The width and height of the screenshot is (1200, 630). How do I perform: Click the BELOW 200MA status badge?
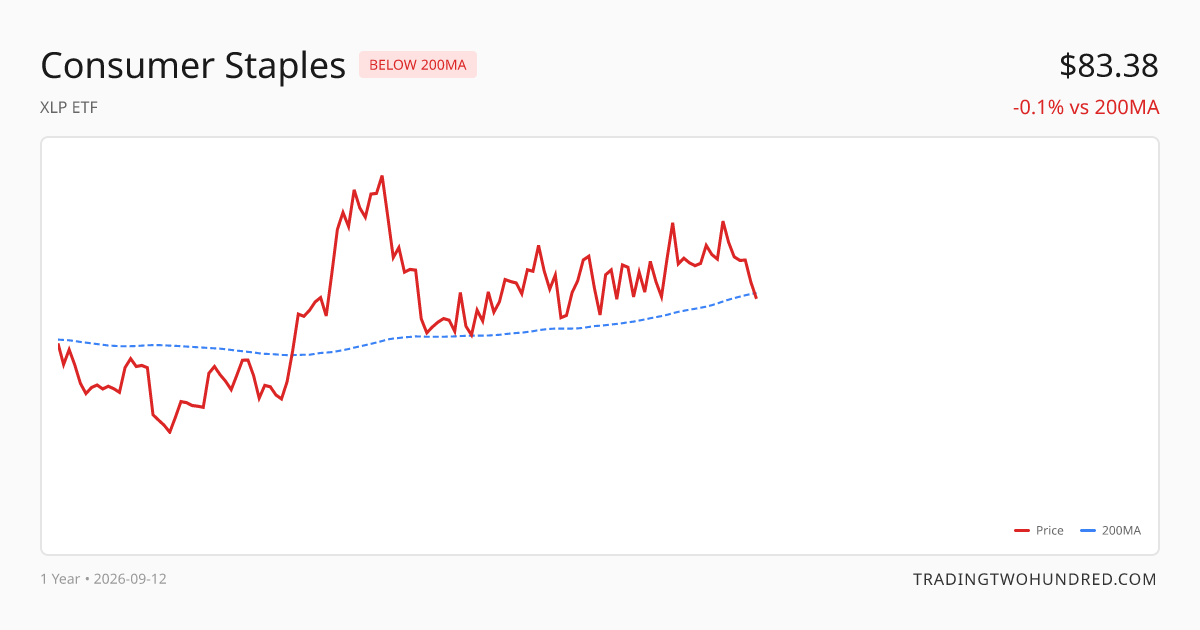tap(418, 65)
